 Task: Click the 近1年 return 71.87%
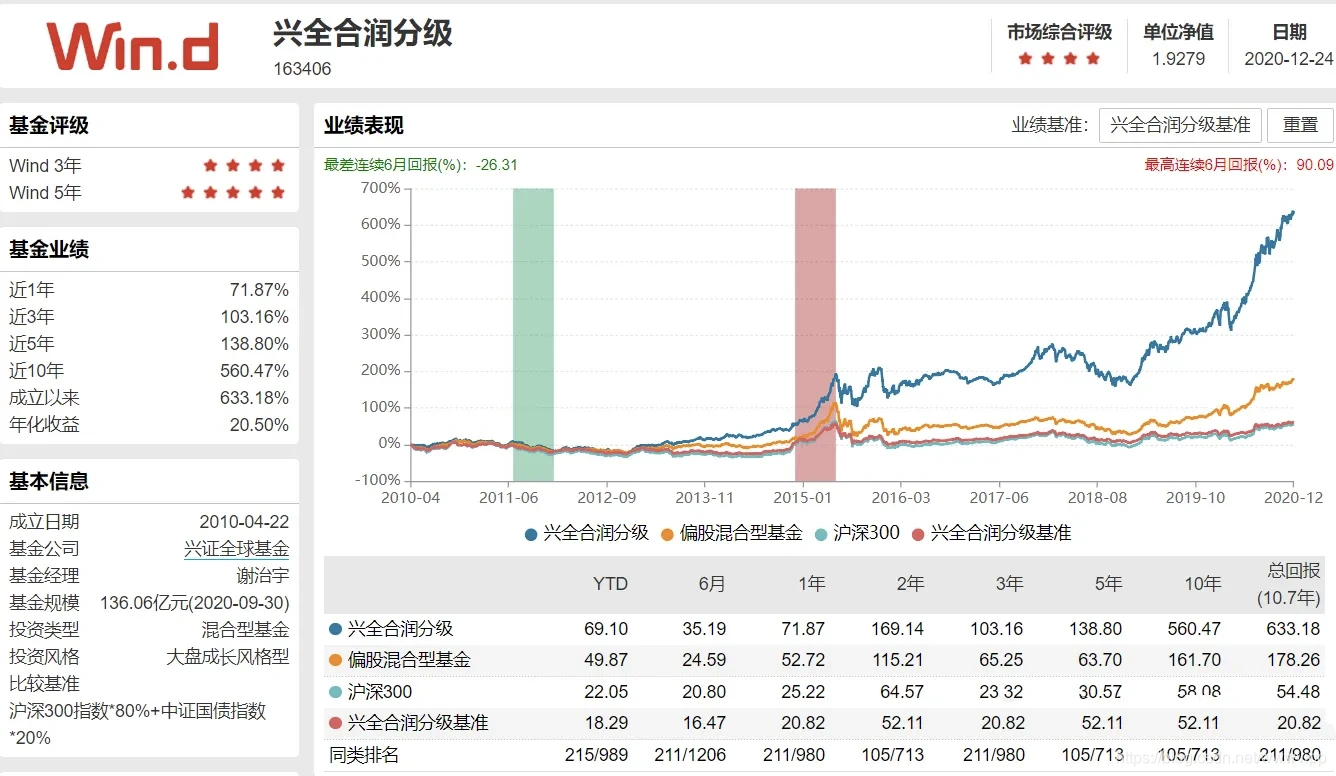click(259, 290)
